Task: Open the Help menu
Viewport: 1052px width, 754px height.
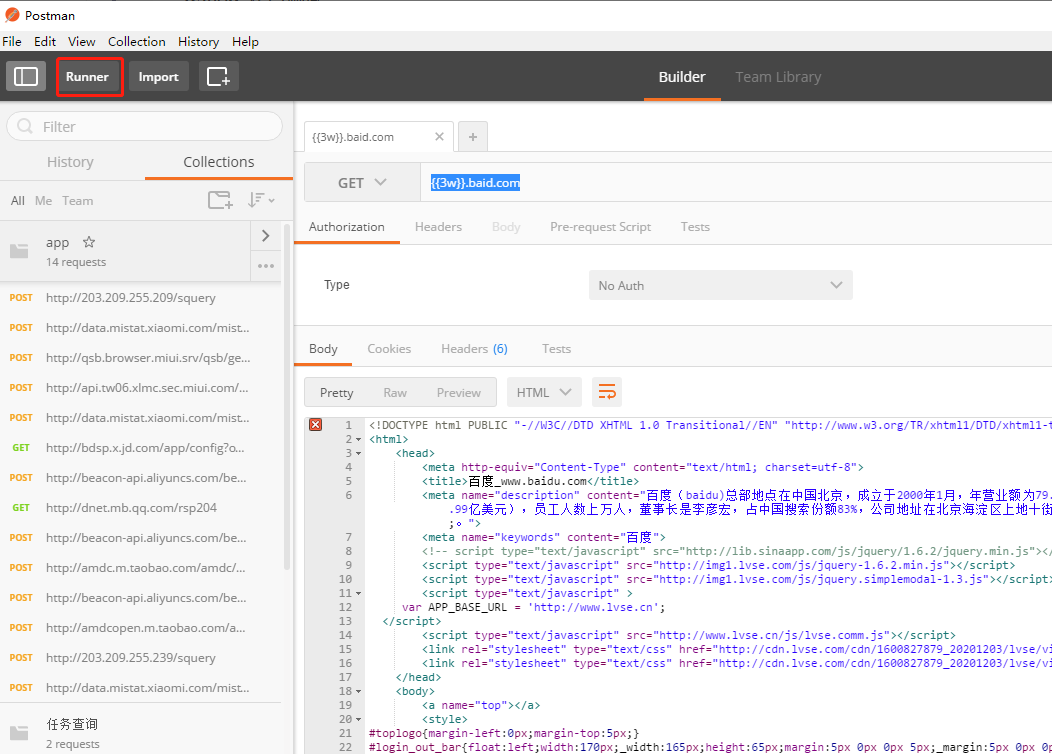Action: click(246, 42)
